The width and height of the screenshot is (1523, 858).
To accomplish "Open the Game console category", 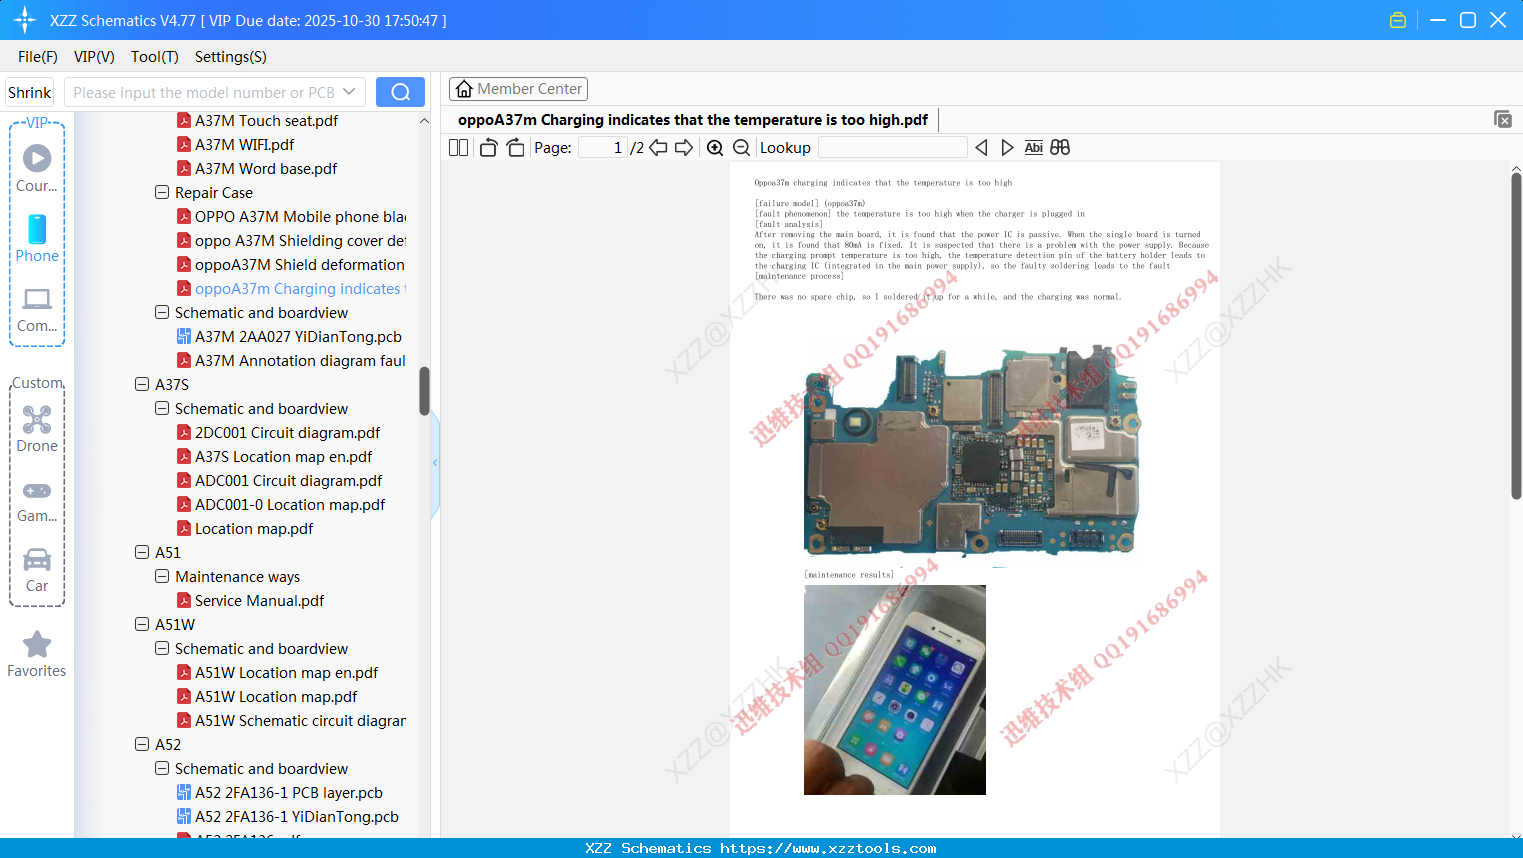I will pyautogui.click(x=37, y=500).
